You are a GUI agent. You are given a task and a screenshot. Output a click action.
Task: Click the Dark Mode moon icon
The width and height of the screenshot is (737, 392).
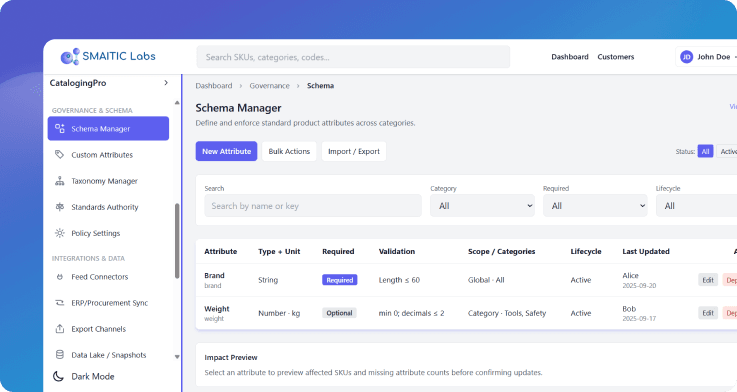58,376
